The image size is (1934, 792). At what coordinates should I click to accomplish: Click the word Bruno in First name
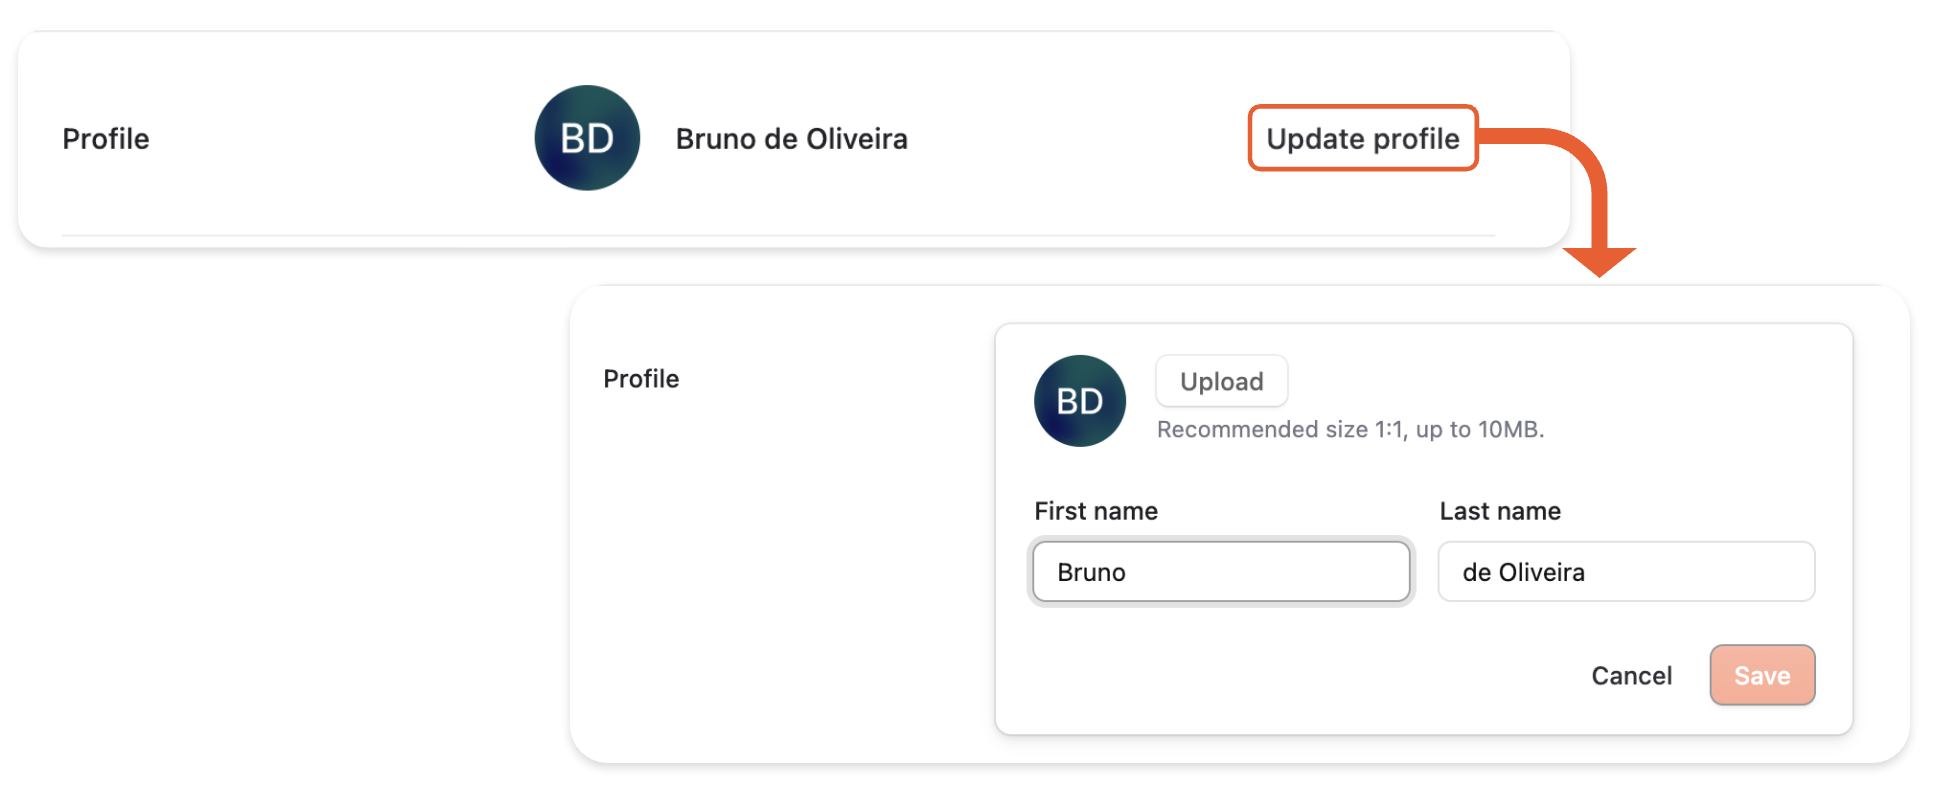pos(1091,572)
